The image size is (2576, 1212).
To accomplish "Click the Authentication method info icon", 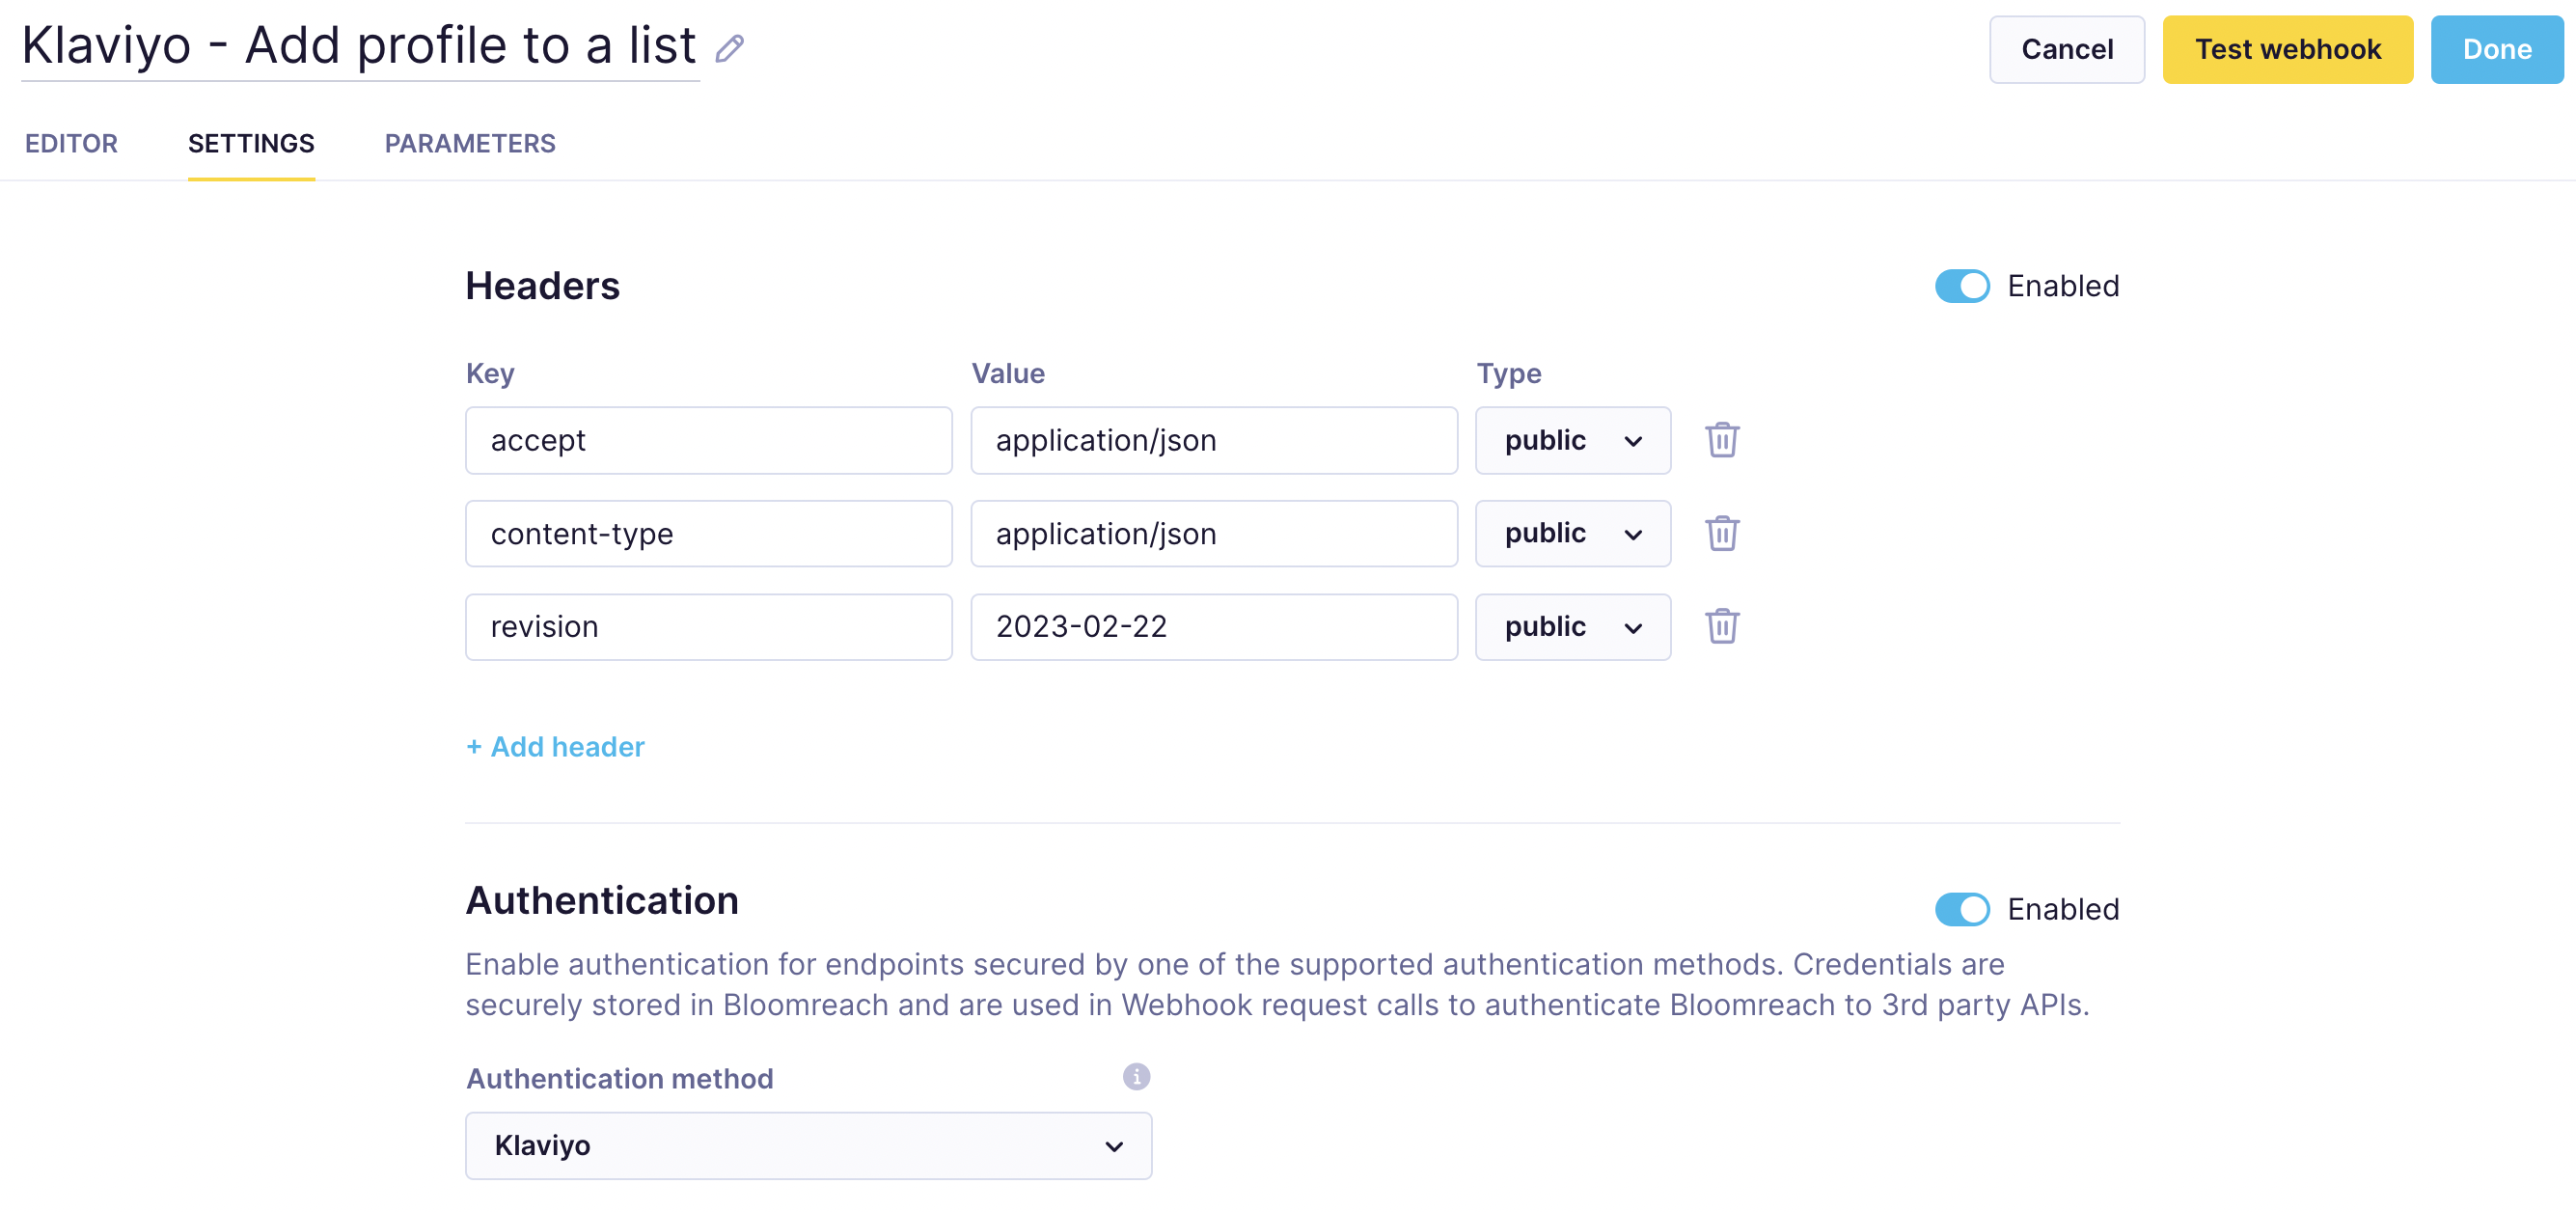I will tap(1135, 1076).
